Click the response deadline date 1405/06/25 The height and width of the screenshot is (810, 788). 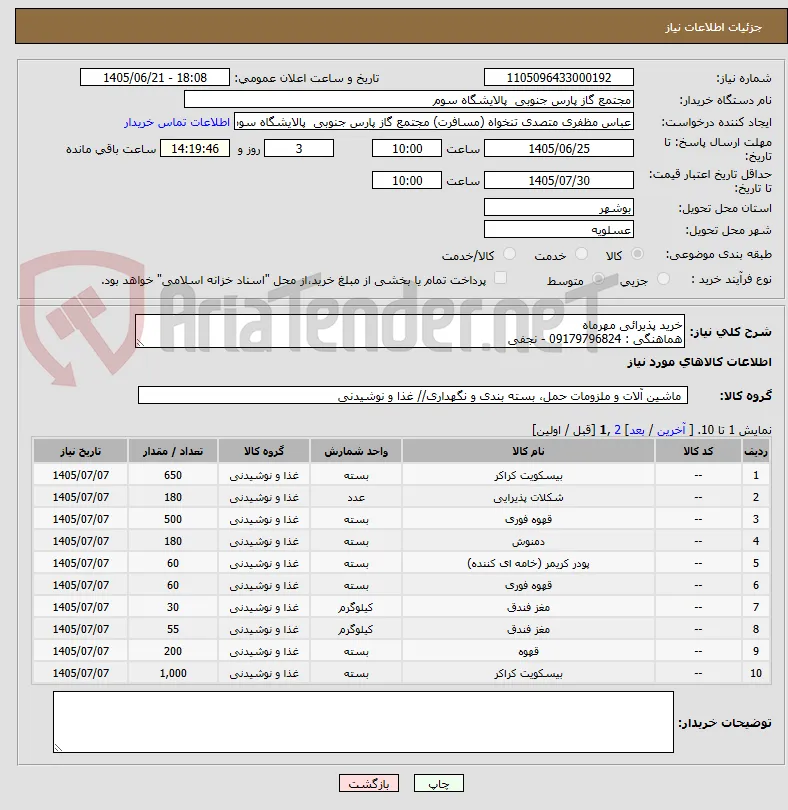[559, 148]
